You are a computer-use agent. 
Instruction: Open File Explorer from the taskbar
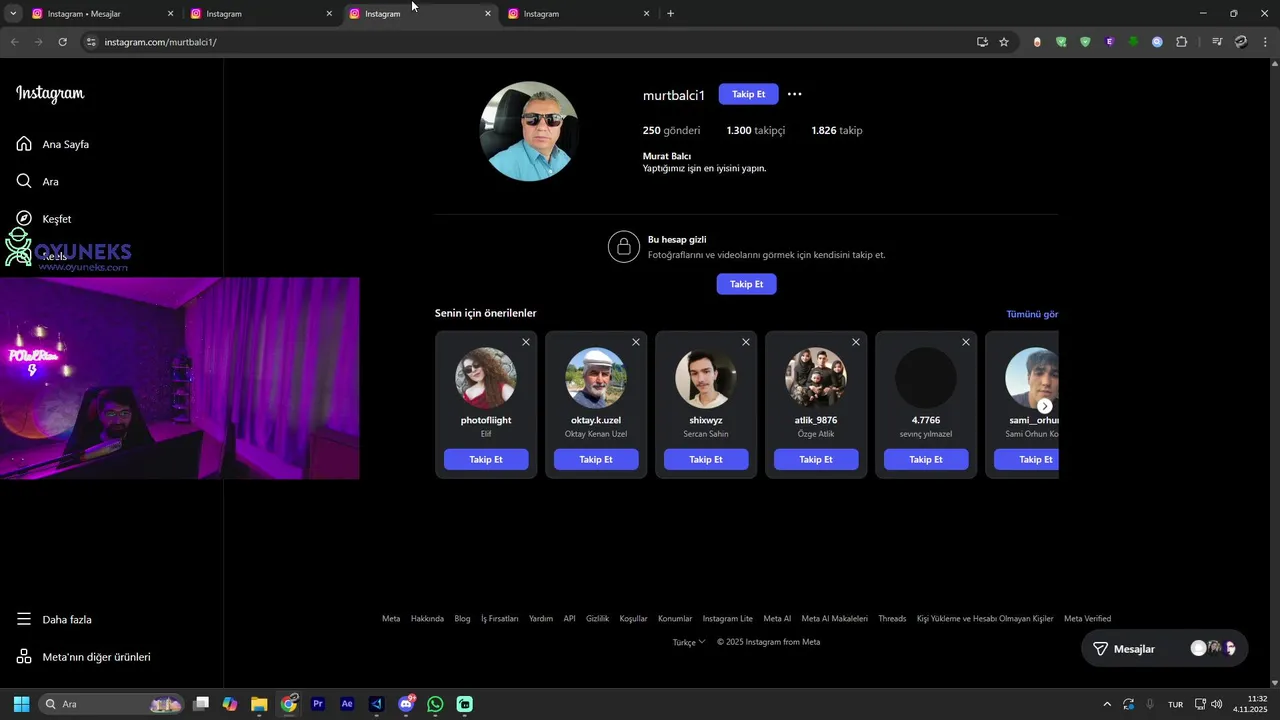[259, 704]
